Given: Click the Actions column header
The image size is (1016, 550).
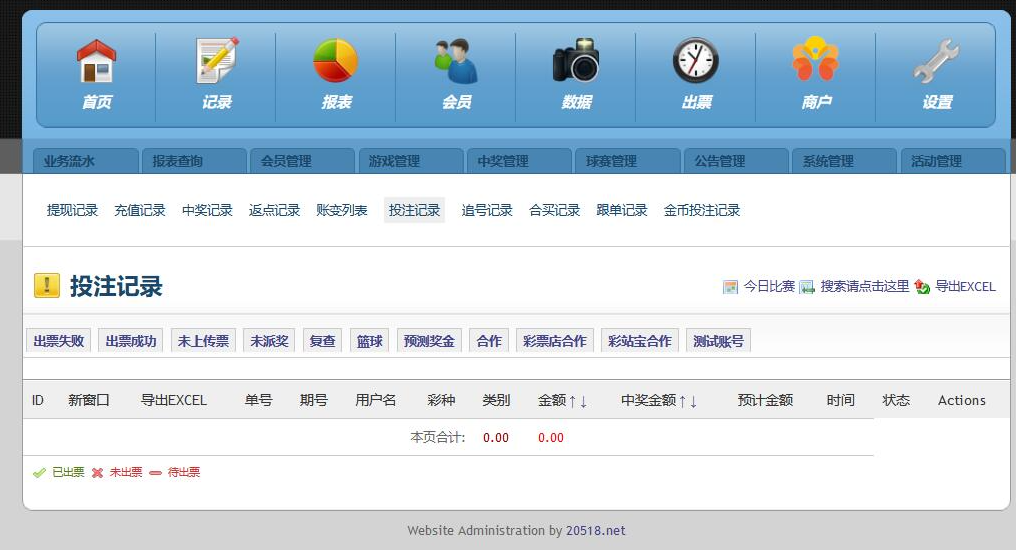Looking at the screenshot, I should [x=962, y=400].
